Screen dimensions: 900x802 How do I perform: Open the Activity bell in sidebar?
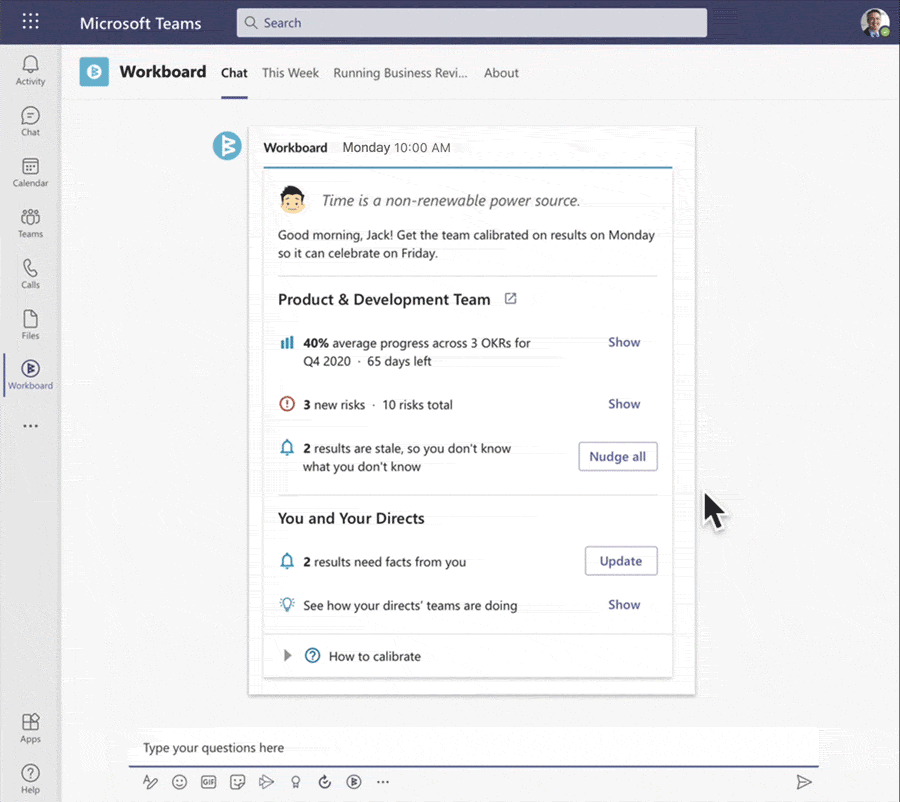(30, 70)
